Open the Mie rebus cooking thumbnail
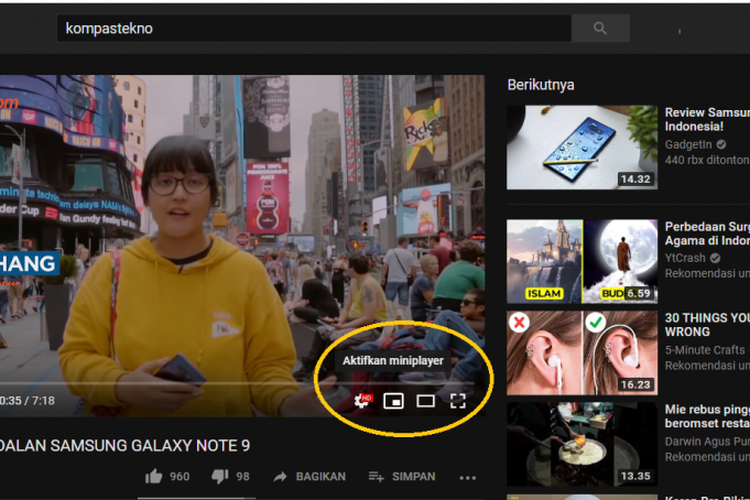The height and width of the screenshot is (500, 750). pyautogui.click(x=581, y=444)
